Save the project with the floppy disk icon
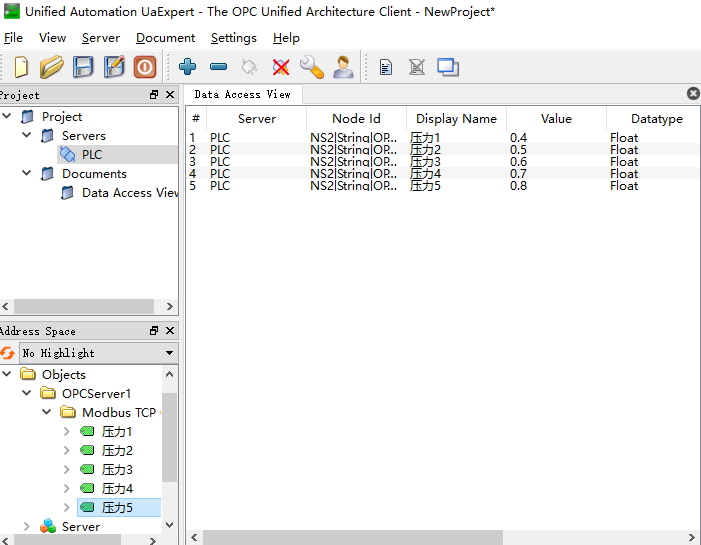Viewport: 701px width, 545px height. (84, 67)
